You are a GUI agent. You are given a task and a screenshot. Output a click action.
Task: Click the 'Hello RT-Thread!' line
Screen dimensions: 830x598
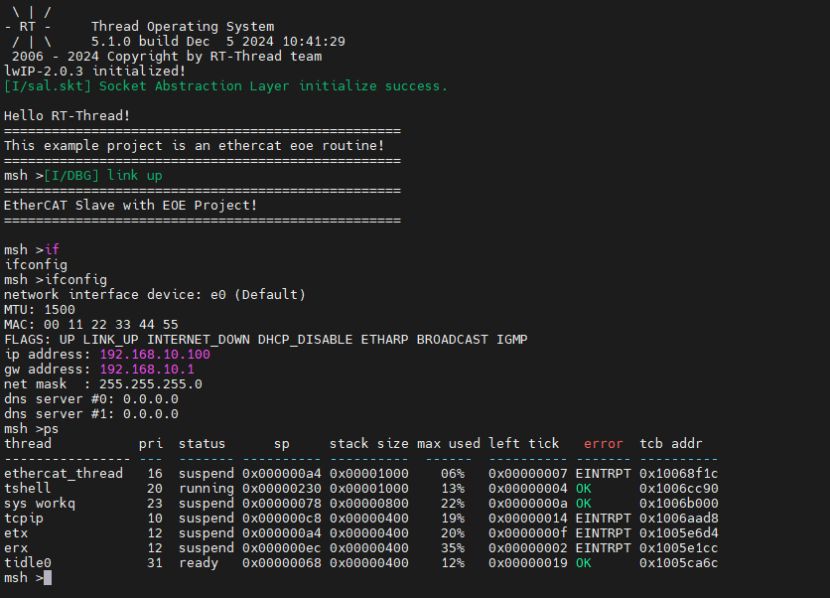tap(67, 116)
